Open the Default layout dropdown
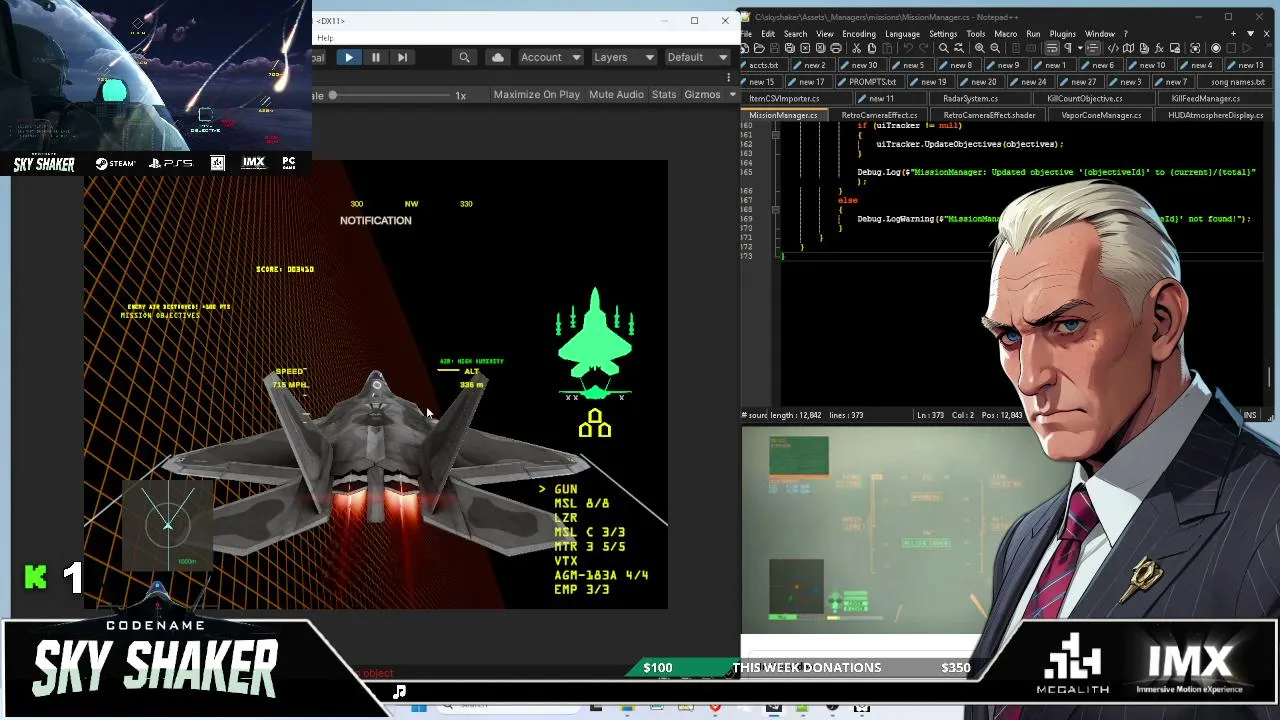The width and height of the screenshot is (1280, 720). pos(698,58)
